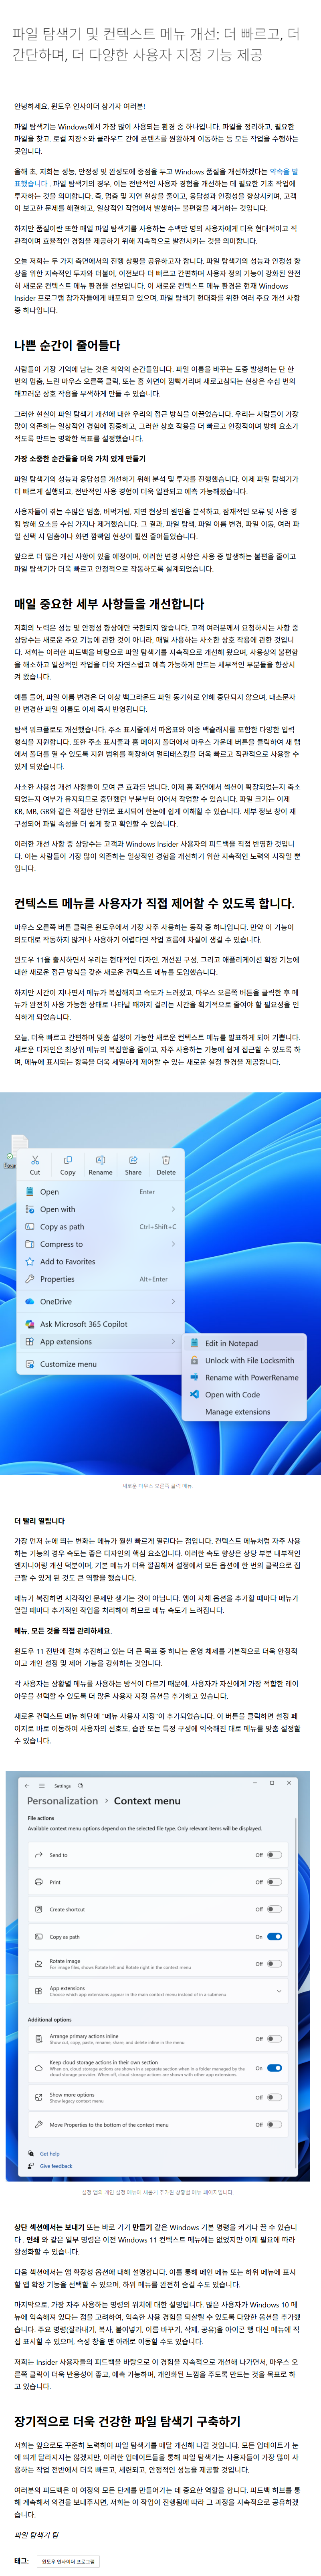Viewport: 321px width, 2576px height.
Task: Open the hamburger menu in Settings window
Action: tap(42, 1785)
